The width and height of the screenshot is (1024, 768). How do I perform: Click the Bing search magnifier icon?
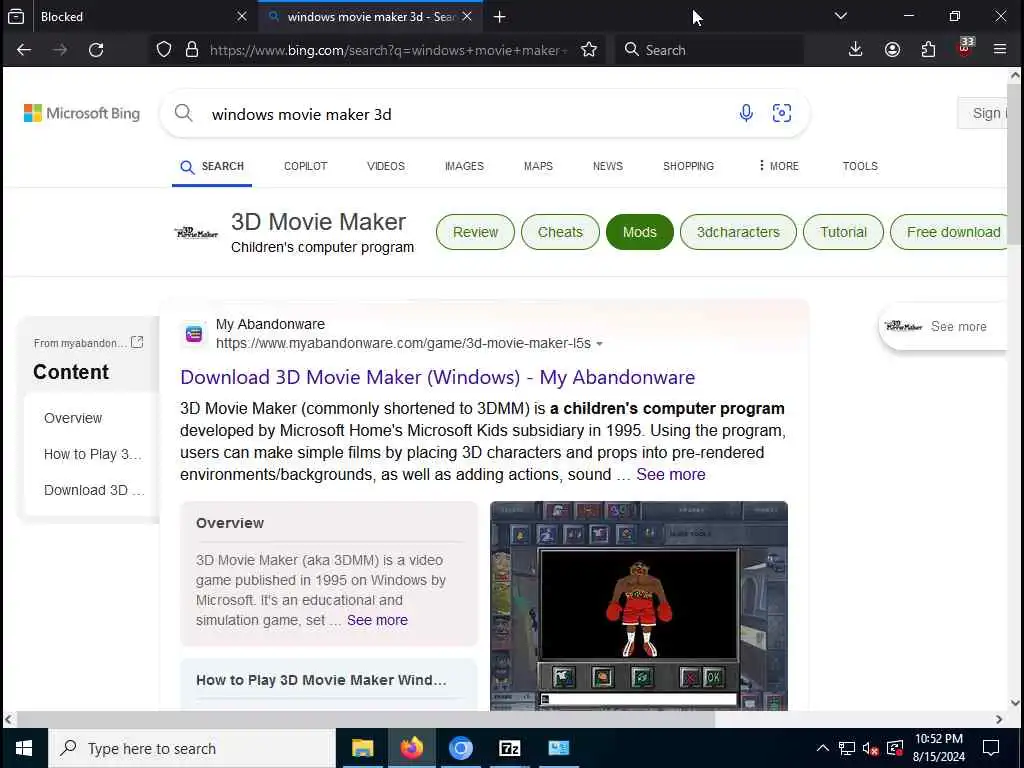point(184,113)
